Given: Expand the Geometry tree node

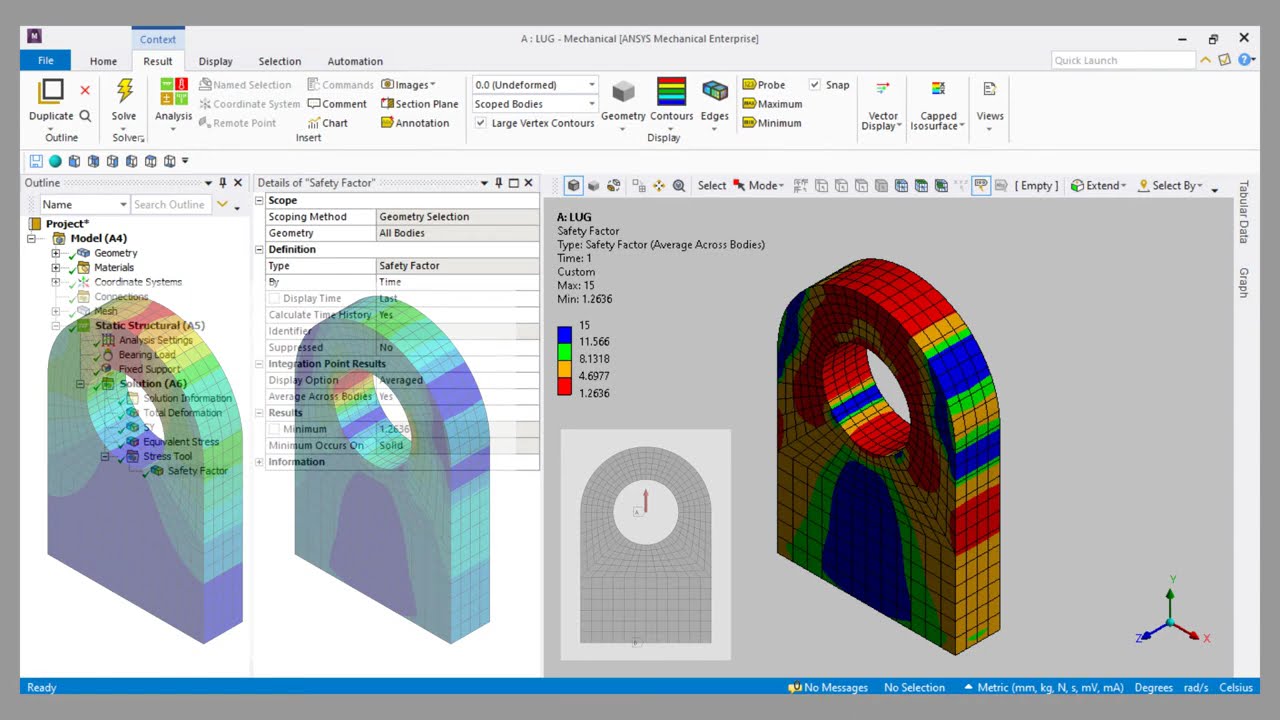Looking at the screenshot, I should click(x=56, y=253).
